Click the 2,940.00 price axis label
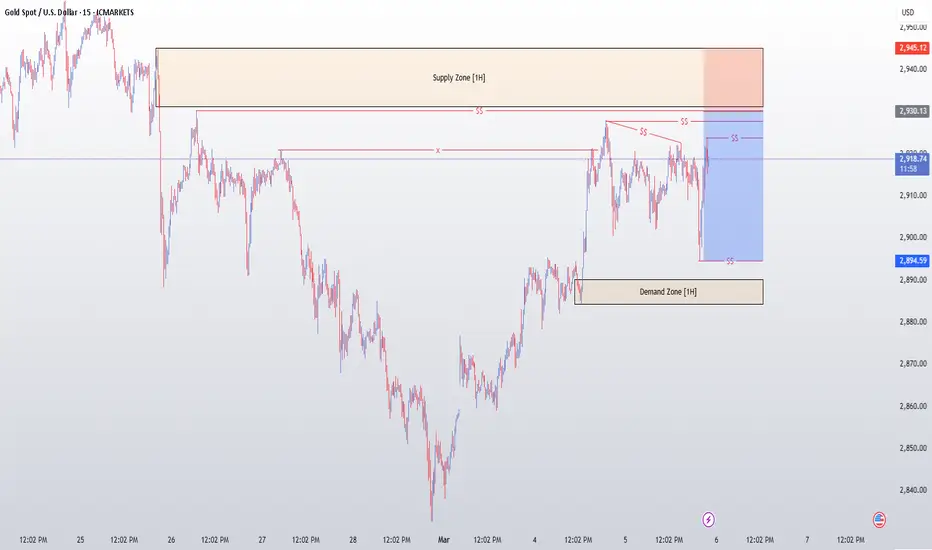 click(913, 69)
